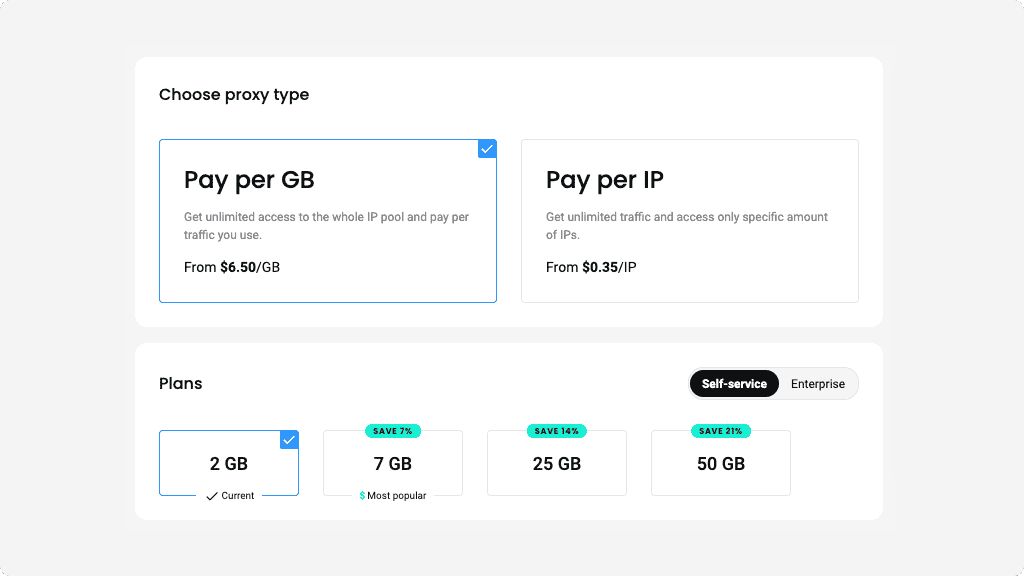The height and width of the screenshot is (576, 1024).
Task: Click the Choose proxy type heading
Action: click(234, 95)
